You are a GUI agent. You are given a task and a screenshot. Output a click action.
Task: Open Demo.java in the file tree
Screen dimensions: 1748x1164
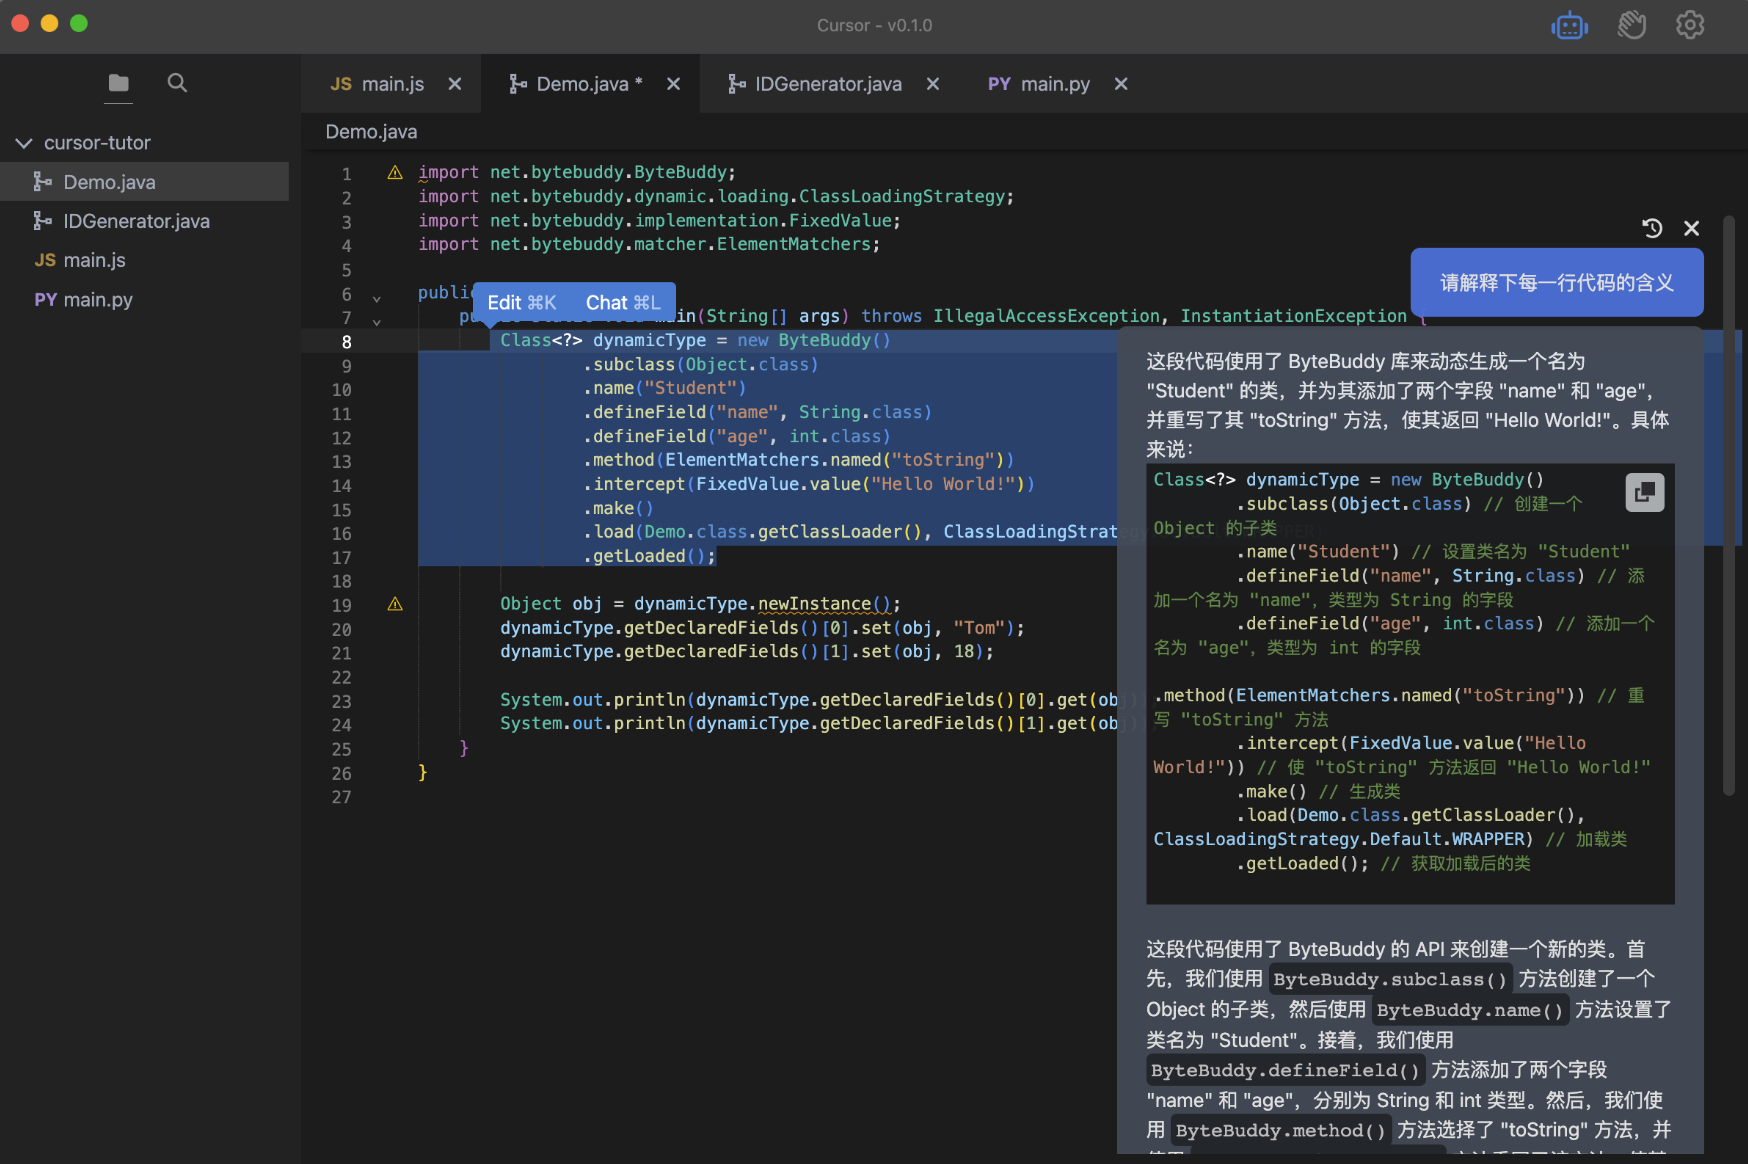coord(145,182)
